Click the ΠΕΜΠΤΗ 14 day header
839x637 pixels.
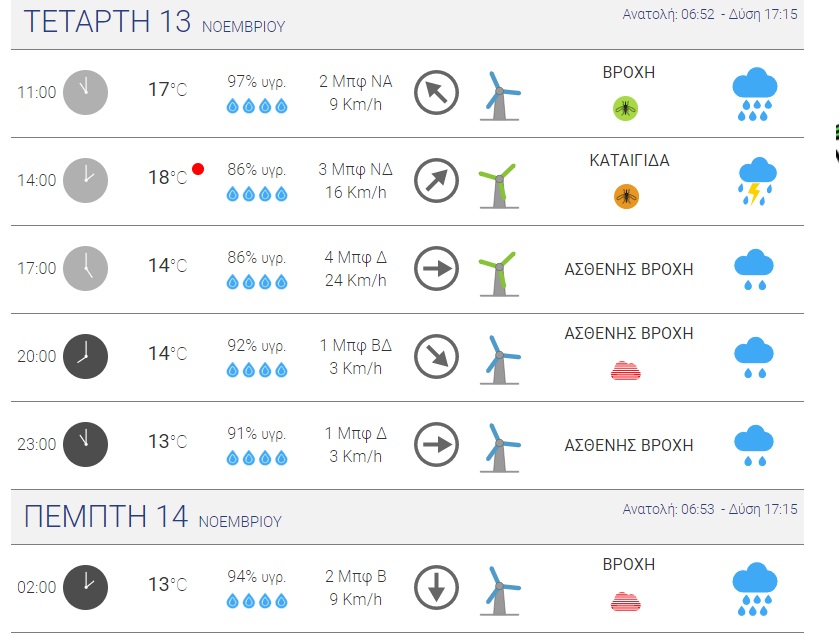106,516
